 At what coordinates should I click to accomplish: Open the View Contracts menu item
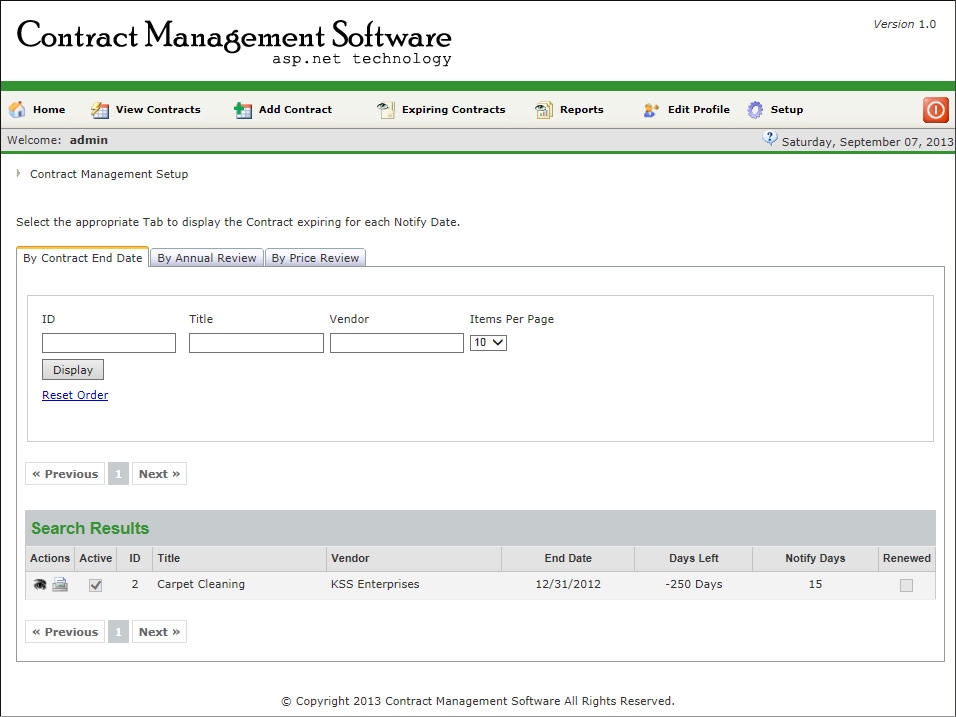(x=158, y=110)
